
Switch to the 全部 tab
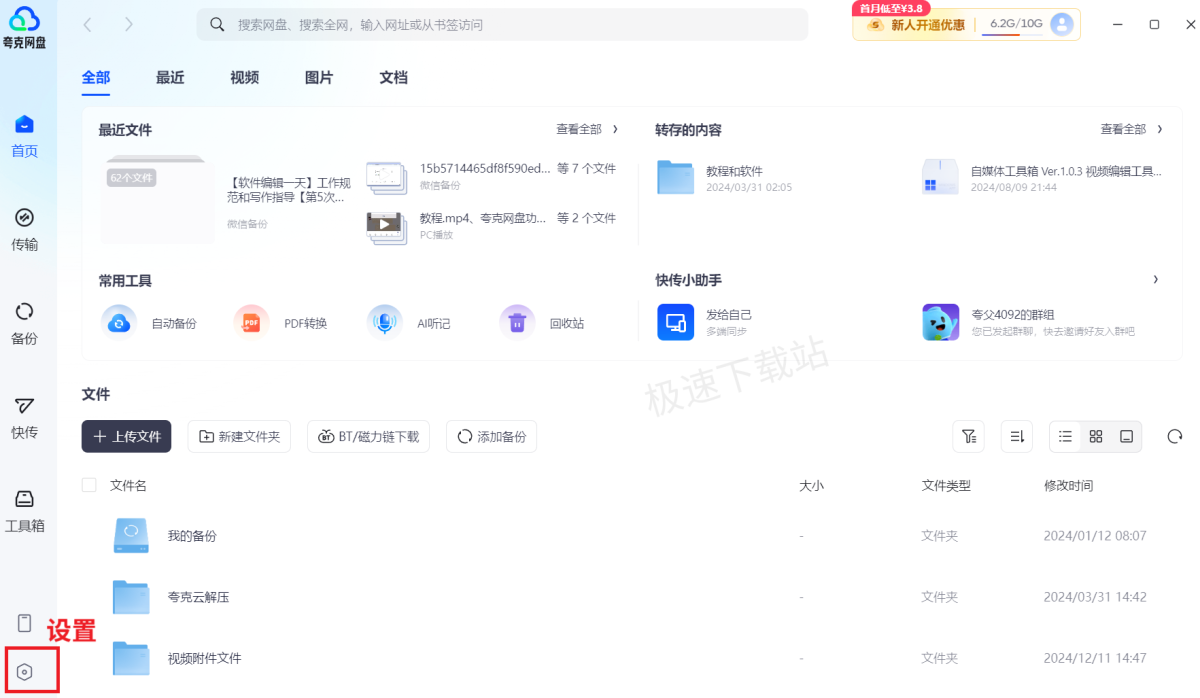96,77
